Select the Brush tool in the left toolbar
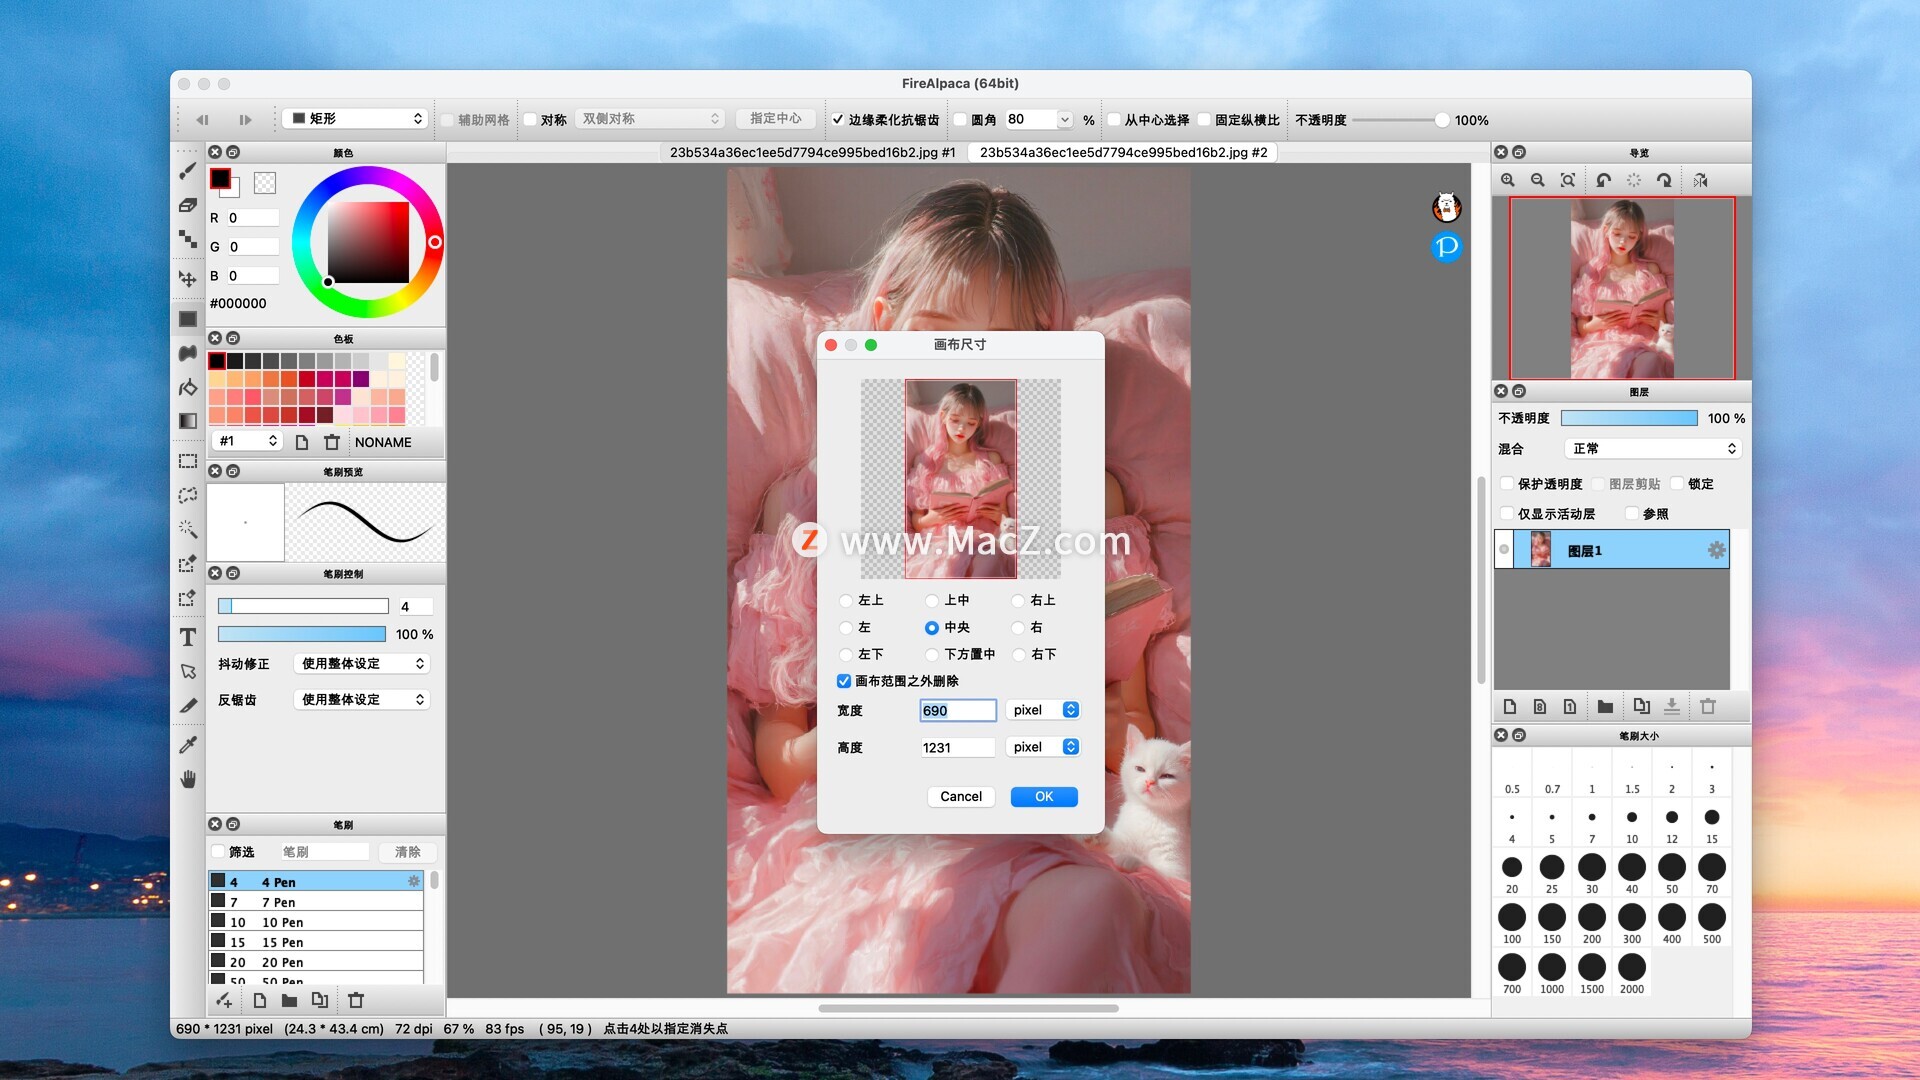This screenshot has width=1920, height=1080. click(x=187, y=171)
